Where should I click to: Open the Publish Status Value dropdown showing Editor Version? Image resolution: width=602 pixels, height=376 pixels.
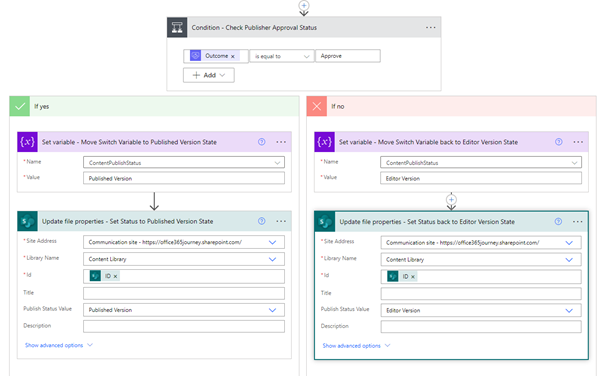click(x=481, y=310)
